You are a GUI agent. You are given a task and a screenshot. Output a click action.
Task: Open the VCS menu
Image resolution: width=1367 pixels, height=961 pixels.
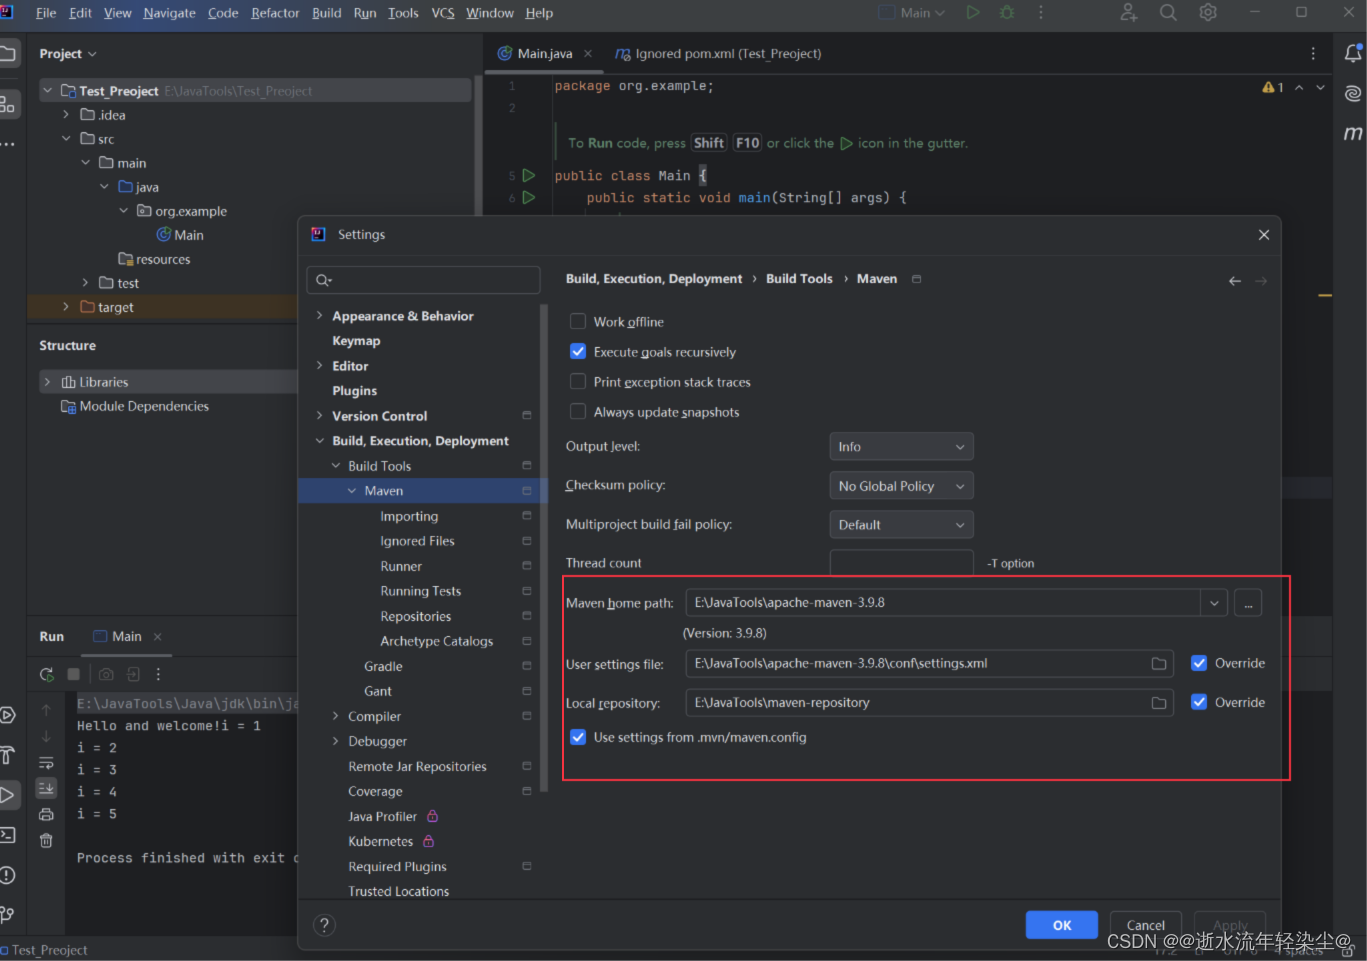pyautogui.click(x=443, y=13)
